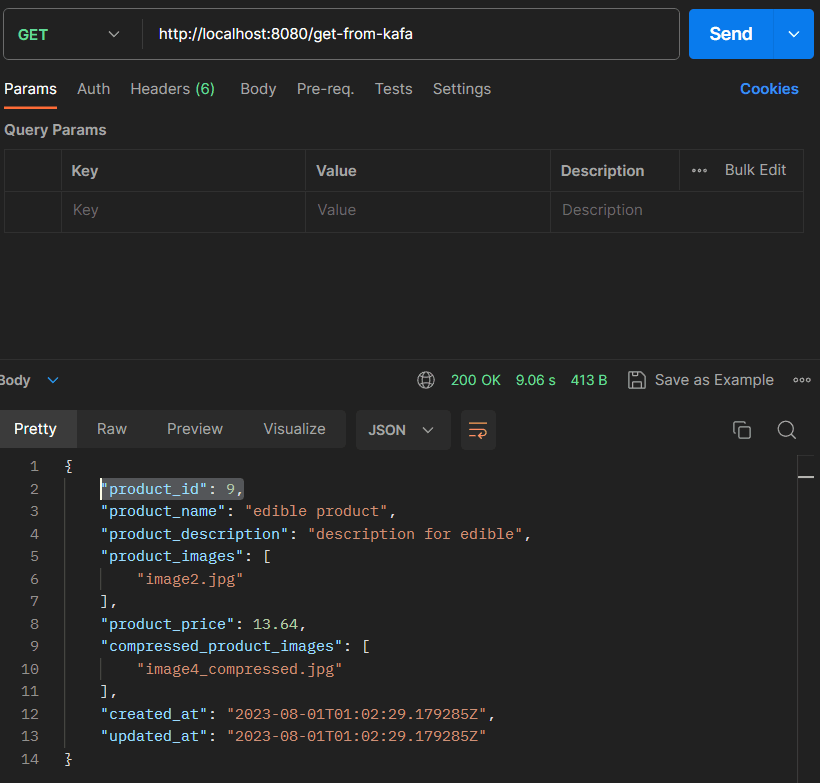Open the Tests tab
This screenshot has width=820, height=783.
tap(393, 89)
